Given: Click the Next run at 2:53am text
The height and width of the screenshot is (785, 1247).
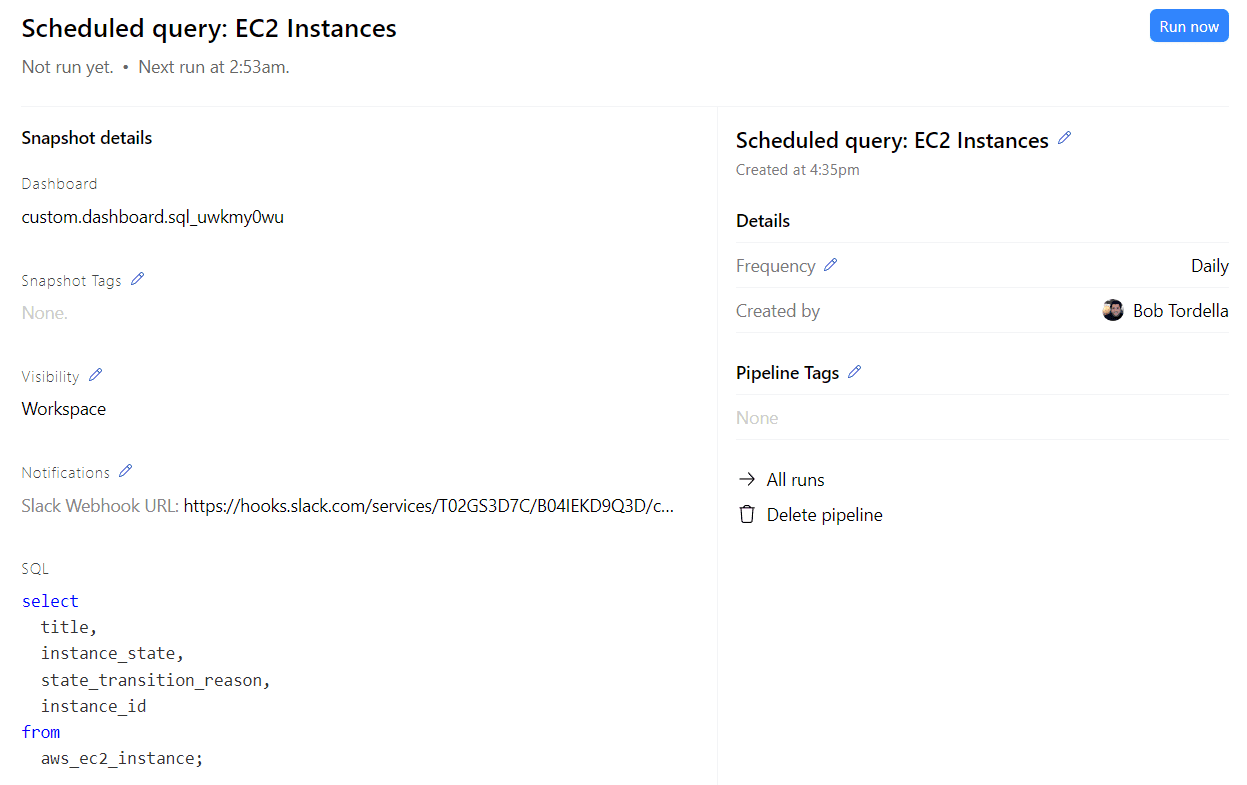Looking at the screenshot, I should pyautogui.click(x=213, y=66).
